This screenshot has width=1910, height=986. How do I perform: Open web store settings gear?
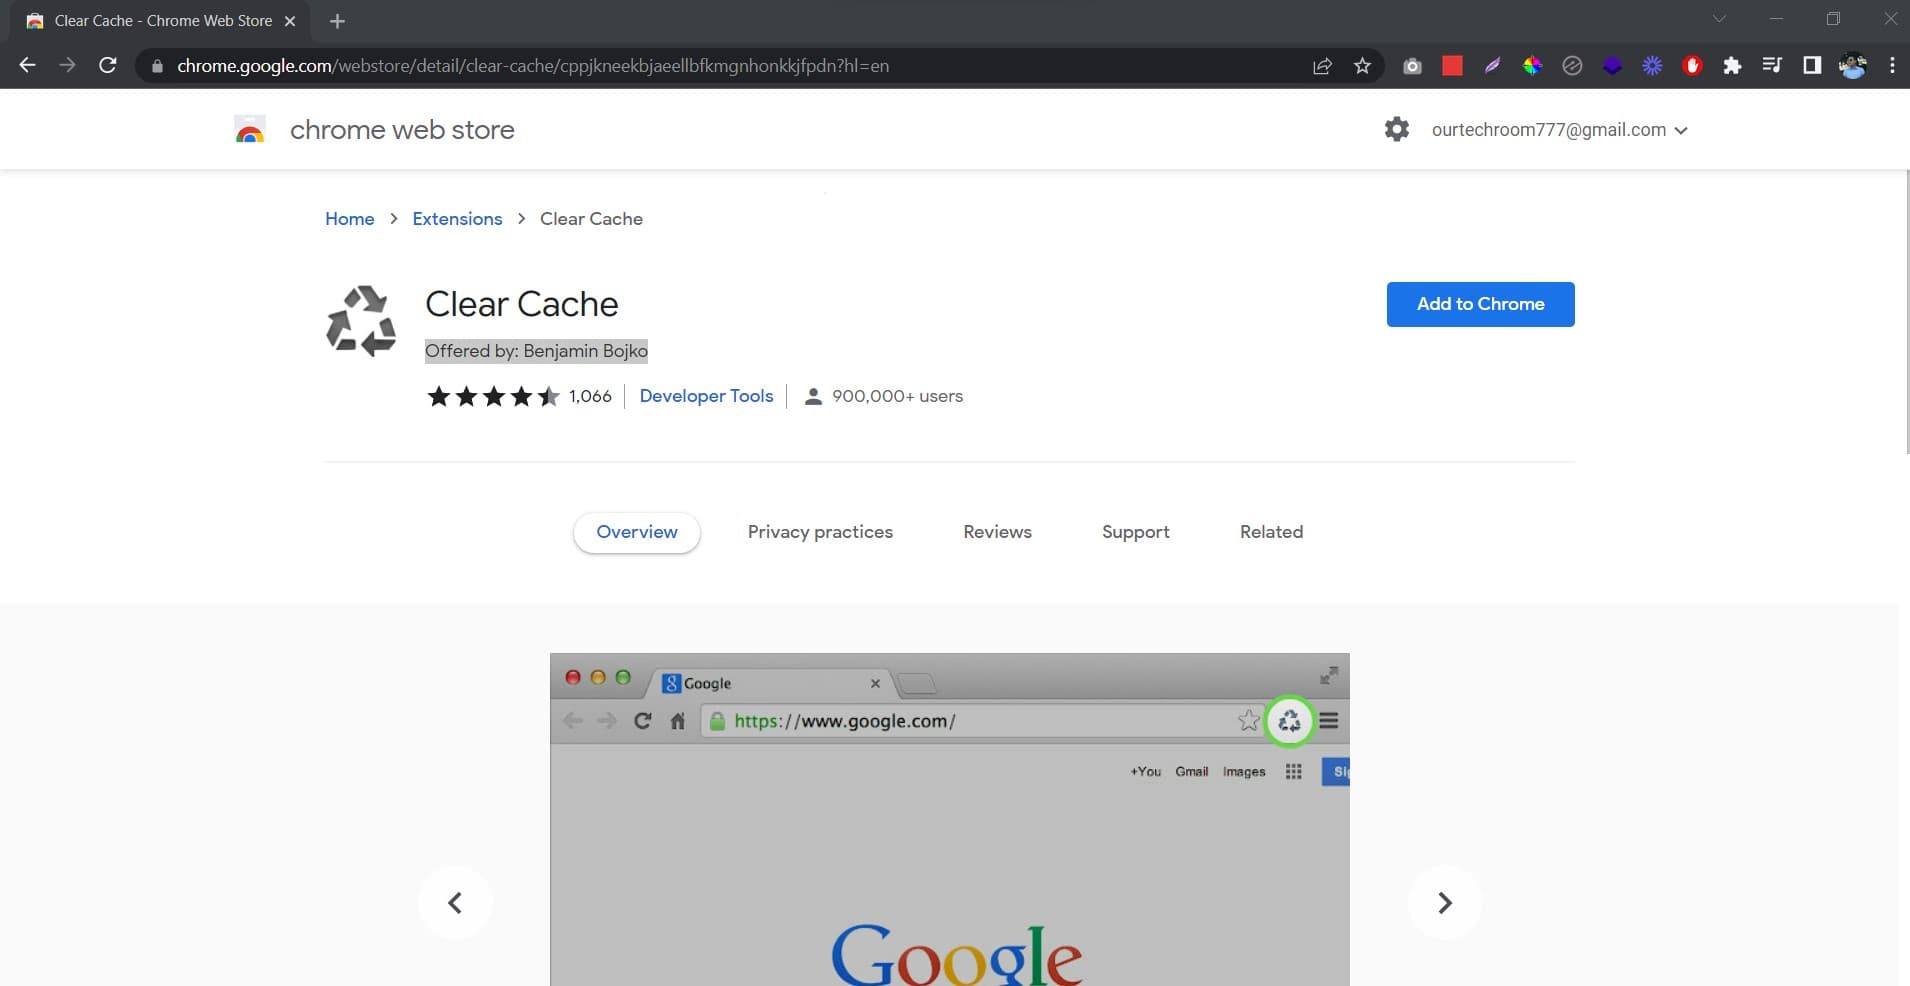(x=1397, y=129)
